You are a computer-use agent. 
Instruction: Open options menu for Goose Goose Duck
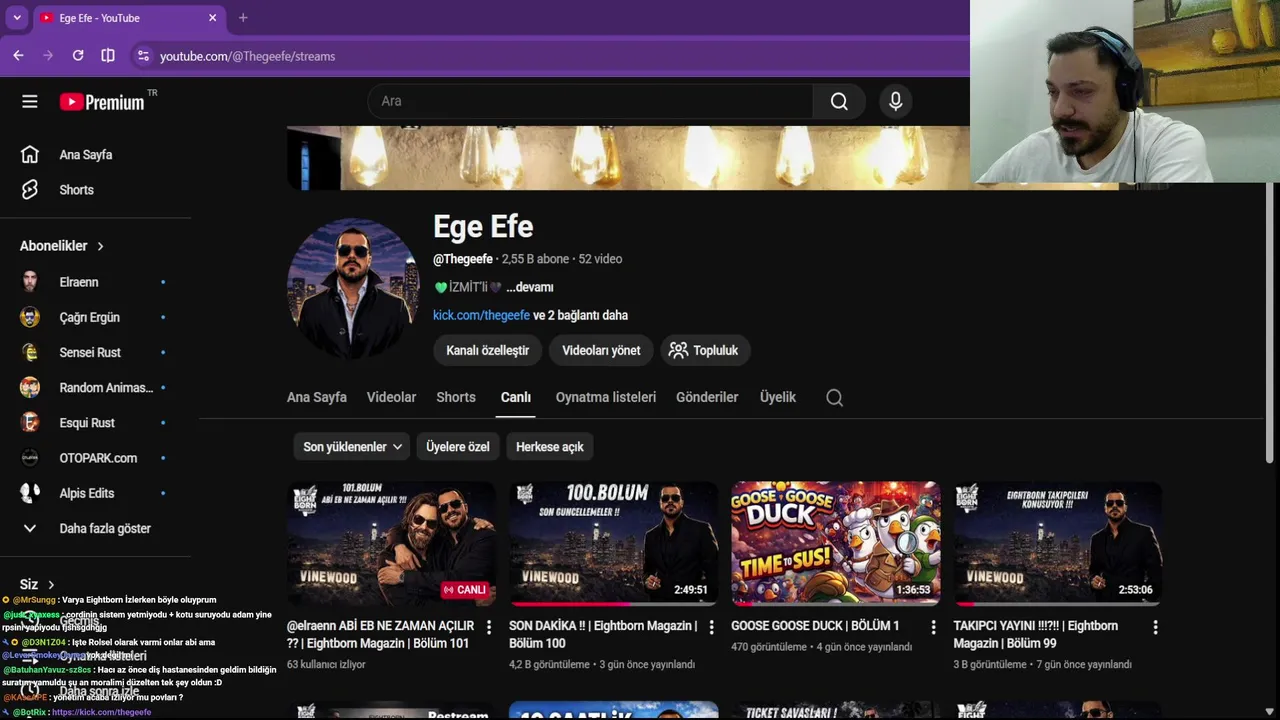pyautogui.click(x=933, y=627)
